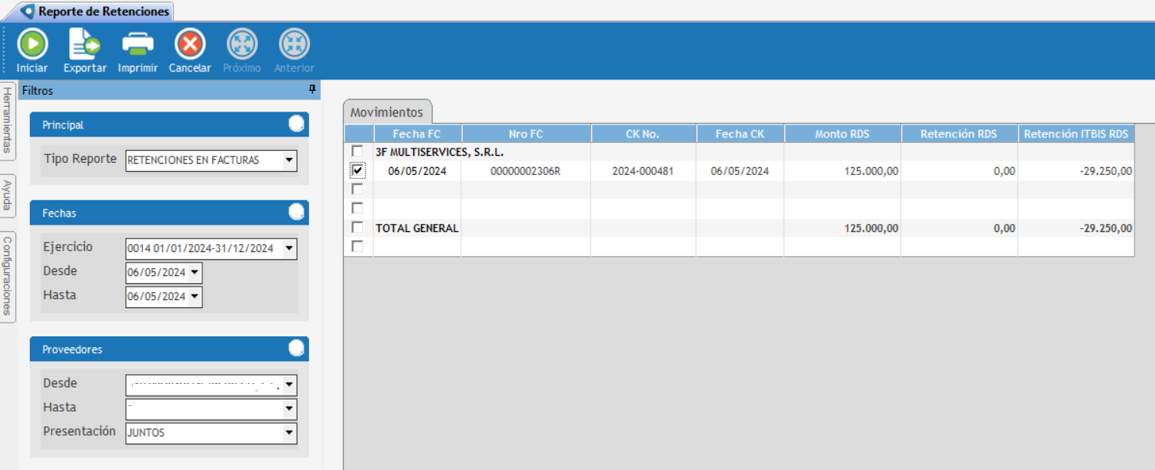This screenshot has width=1155, height=470.
Task: Toggle checkbox in TOTAL GENERAL row
Action: point(357,228)
